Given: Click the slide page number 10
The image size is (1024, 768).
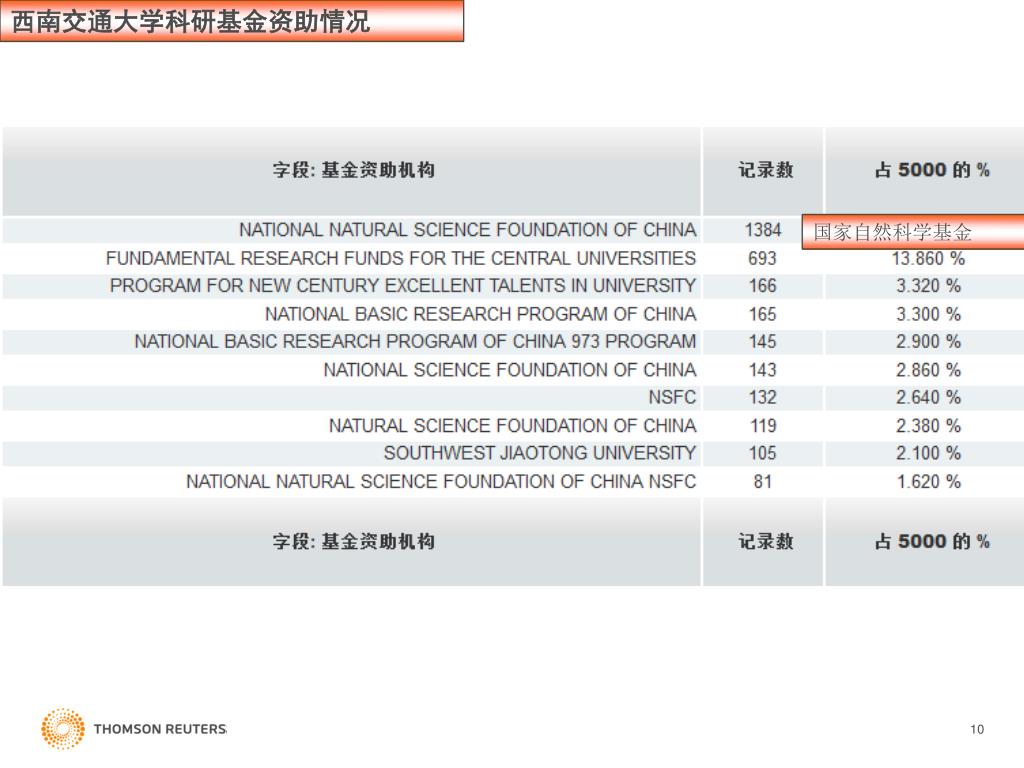Looking at the screenshot, I should tap(977, 729).
